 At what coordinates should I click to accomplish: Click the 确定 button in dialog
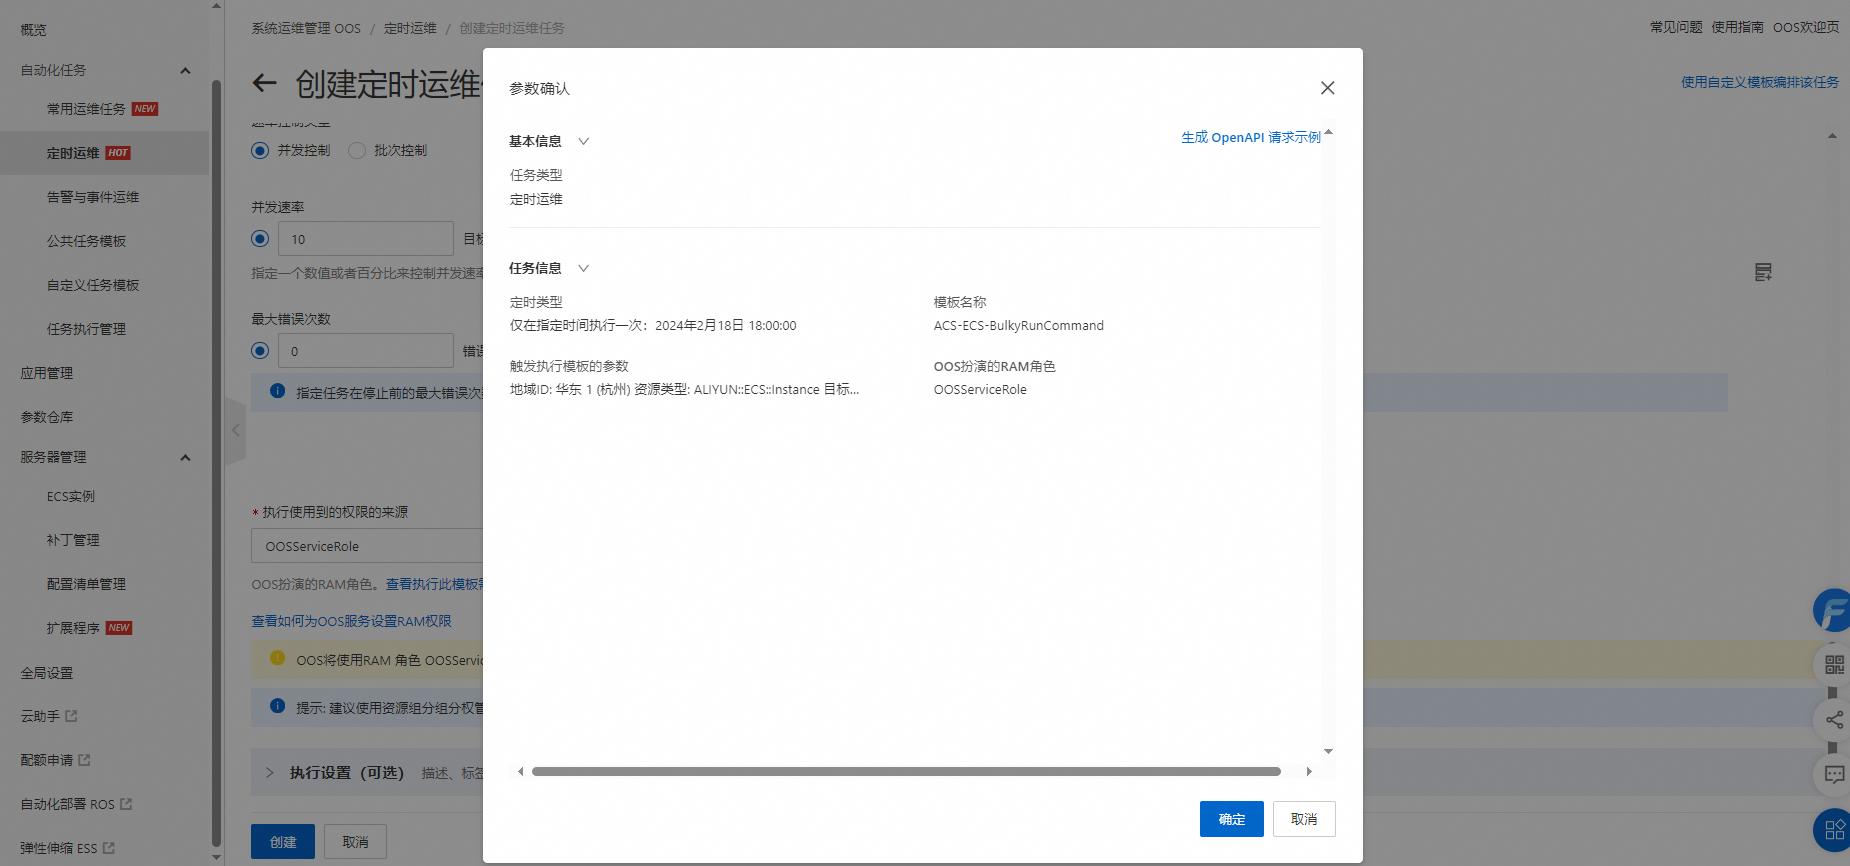point(1231,819)
